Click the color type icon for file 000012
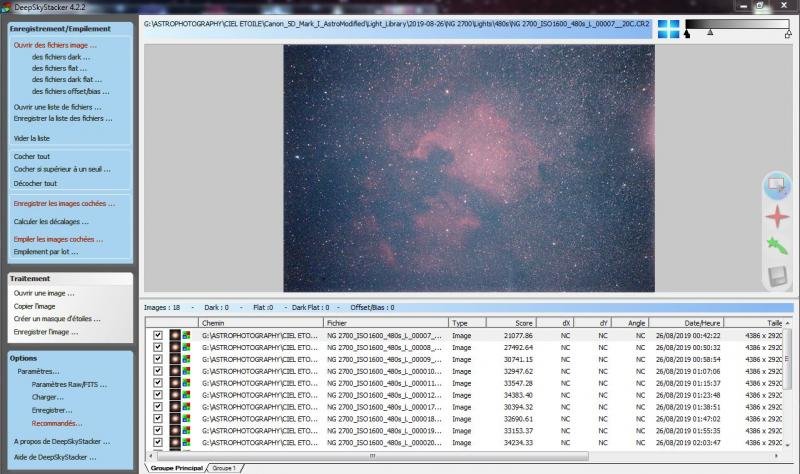Image resolution: width=800 pixels, height=474 pixels. tap(186, 395)
